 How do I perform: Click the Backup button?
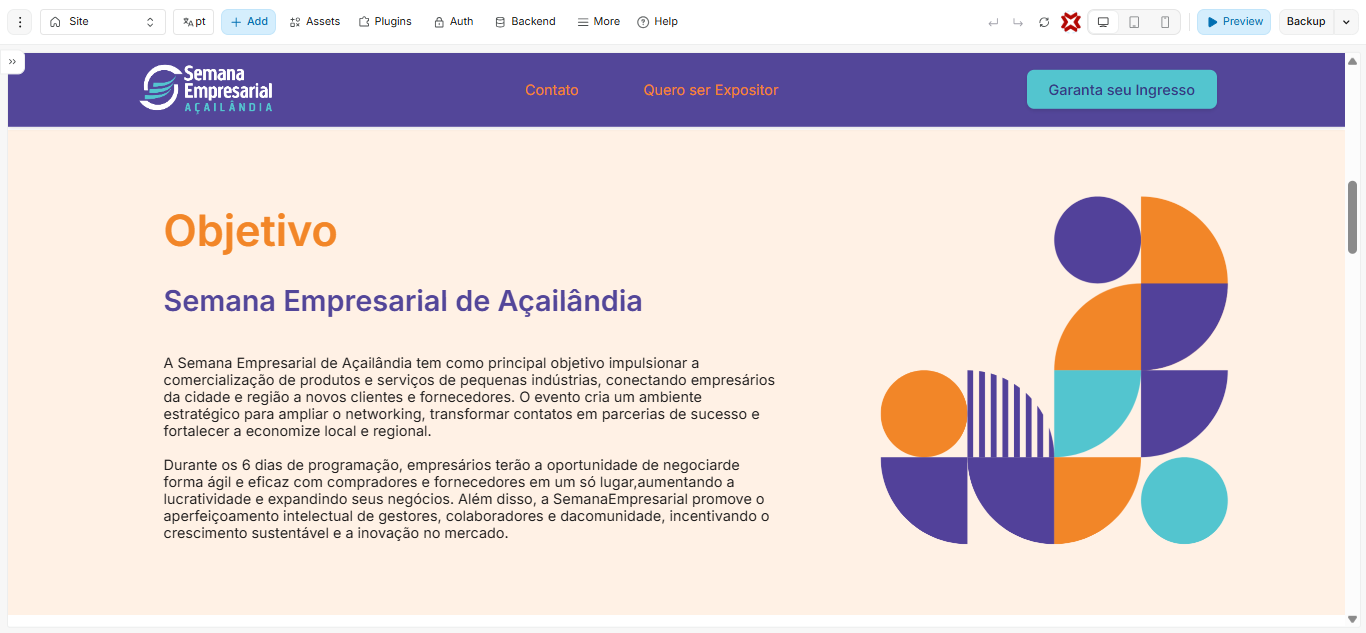click(1306, 22)
